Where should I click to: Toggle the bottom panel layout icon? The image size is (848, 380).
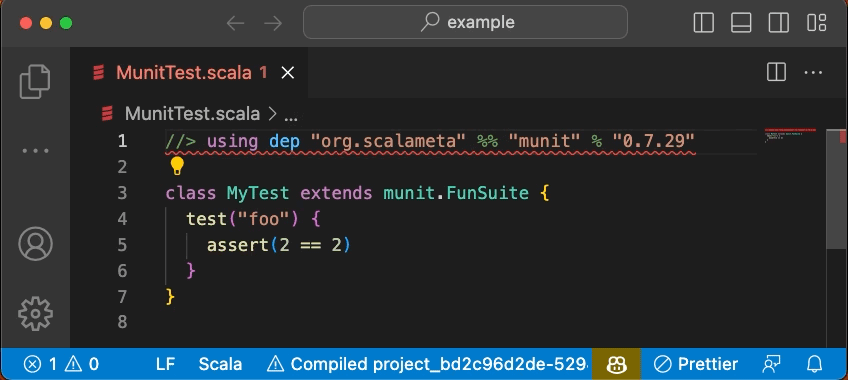[741, 23]
